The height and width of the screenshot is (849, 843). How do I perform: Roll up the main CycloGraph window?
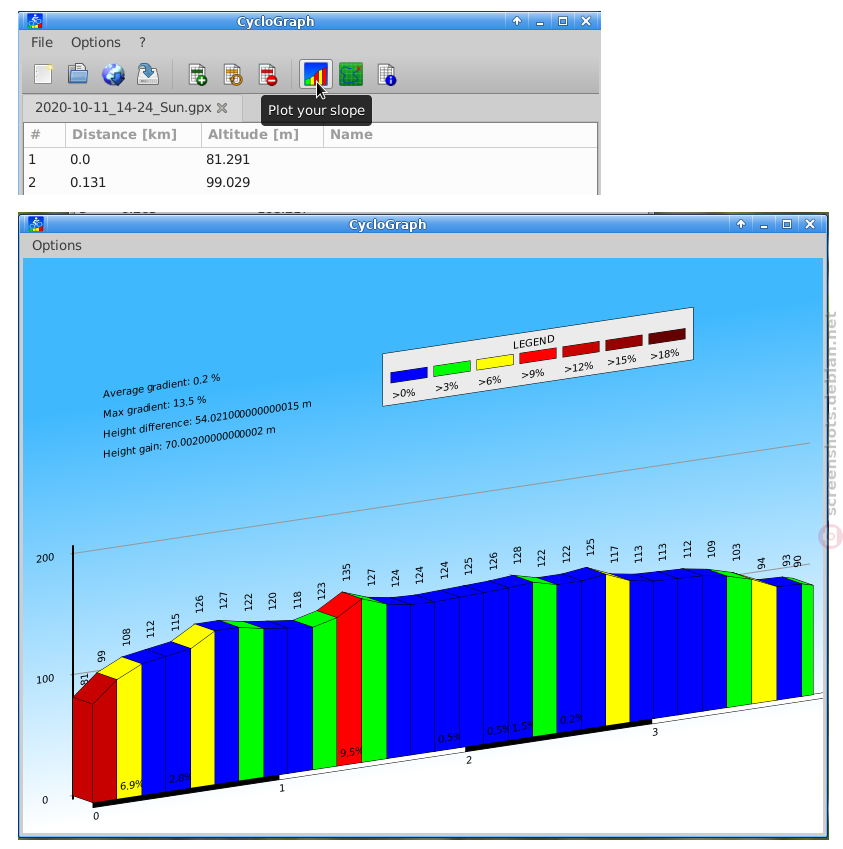coord(517,21)
